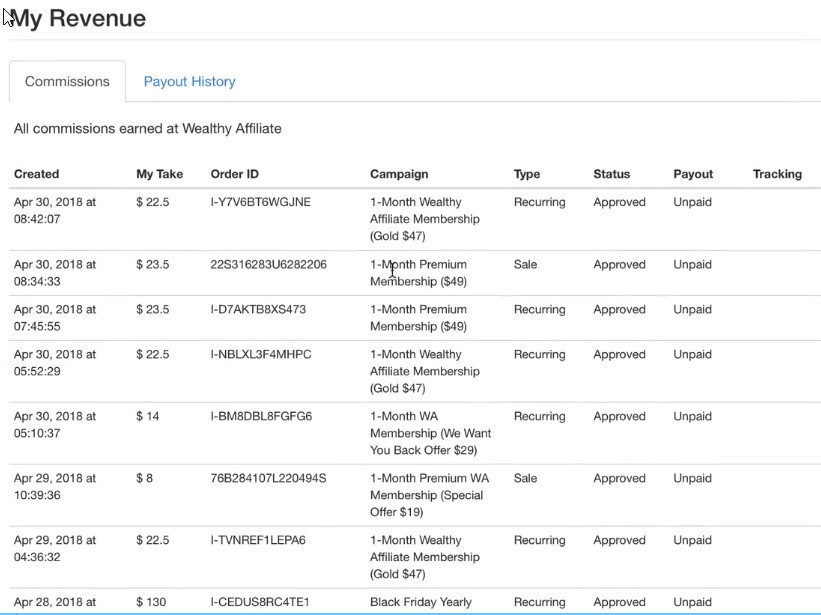This screenshot has width=821, height=615.
Task: Select the My Take column header
Action: [160, 174]
